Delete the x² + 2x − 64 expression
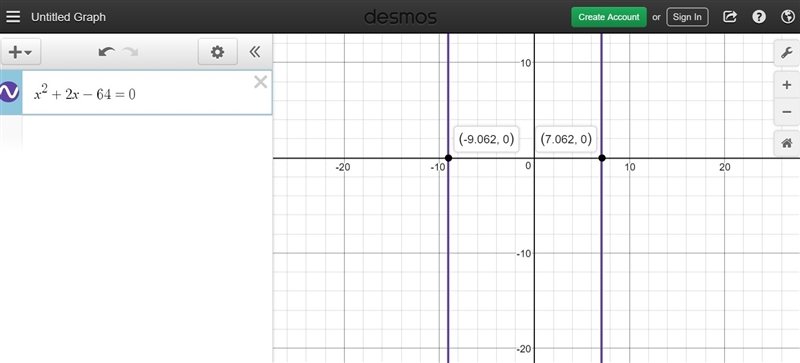The width and height of the screenshot is (800, 363). tap(261, 82)
